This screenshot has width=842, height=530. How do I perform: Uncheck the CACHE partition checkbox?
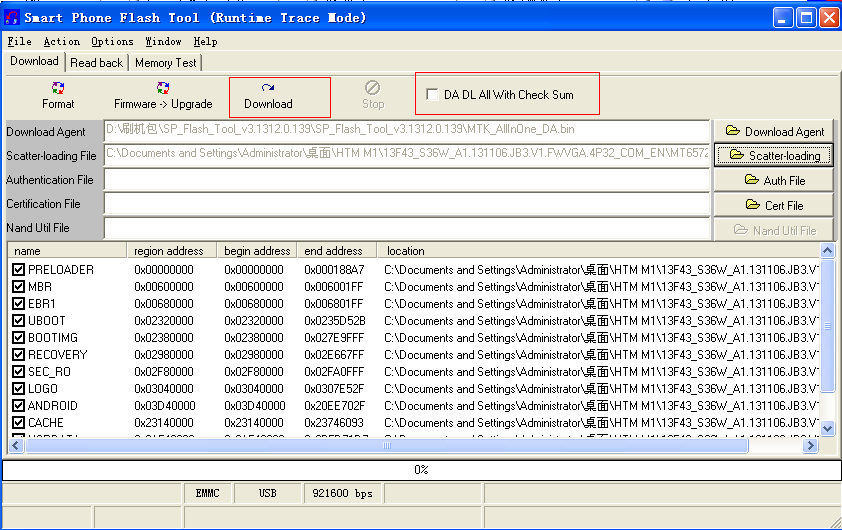pos(18,423)
